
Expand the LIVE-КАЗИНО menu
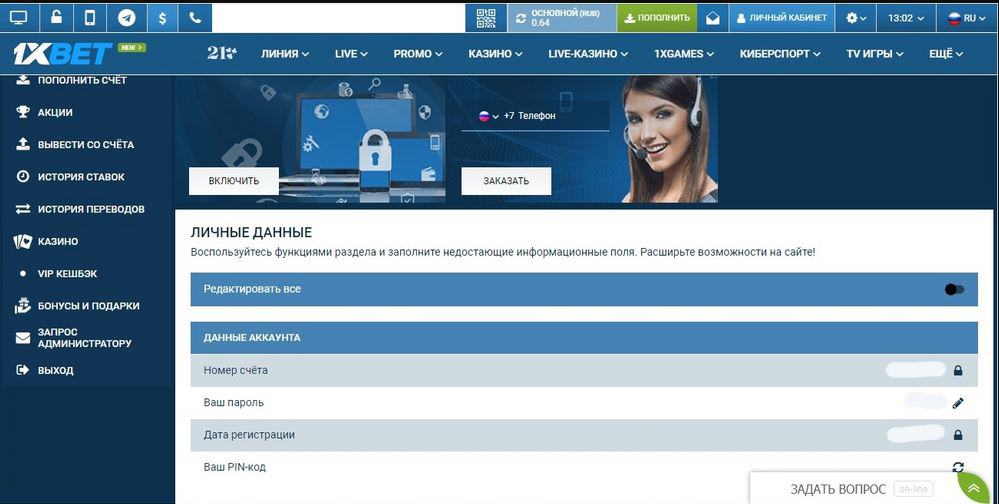588,54
